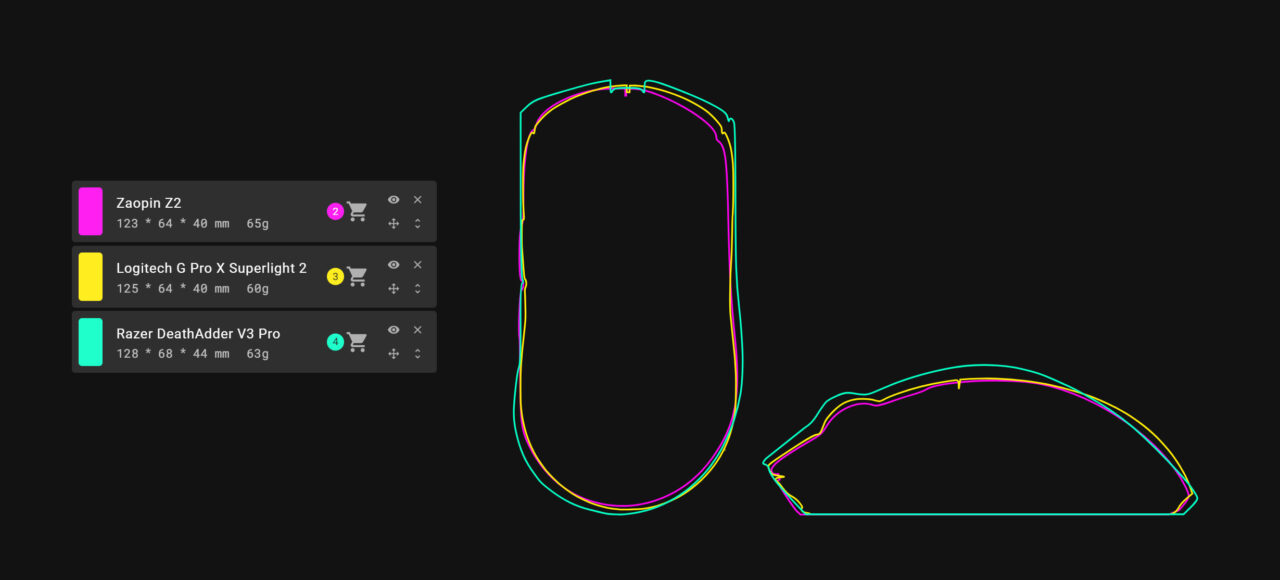Image resolution: width=1280 pixels, height=580 pixels.
Task: Click the yellow badge numbered 3
Action: coord(335,277)
